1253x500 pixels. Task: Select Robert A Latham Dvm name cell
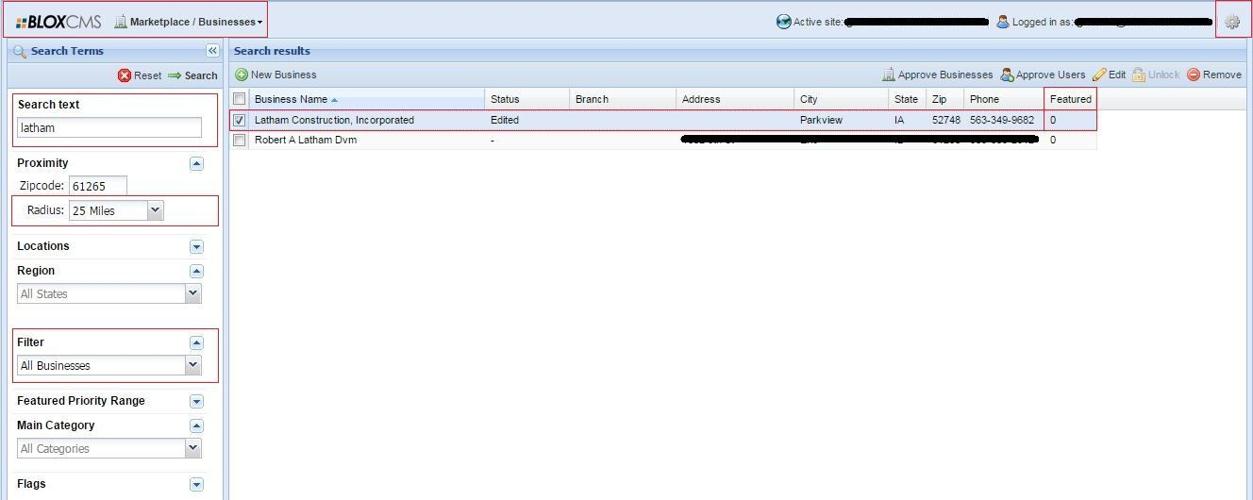click(x=306, y=140)
